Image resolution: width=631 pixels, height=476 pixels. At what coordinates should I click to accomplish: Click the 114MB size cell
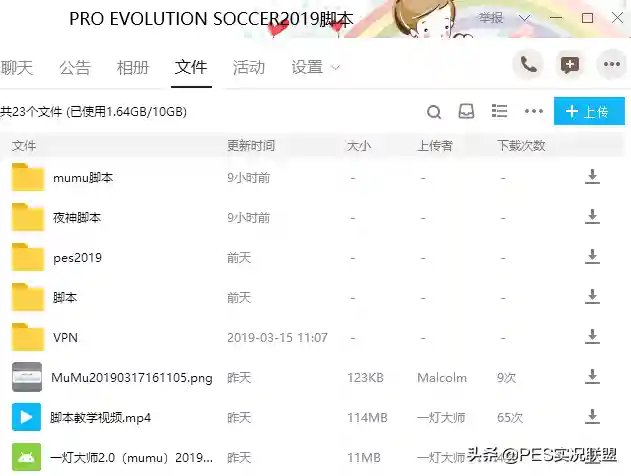(367, 418)
